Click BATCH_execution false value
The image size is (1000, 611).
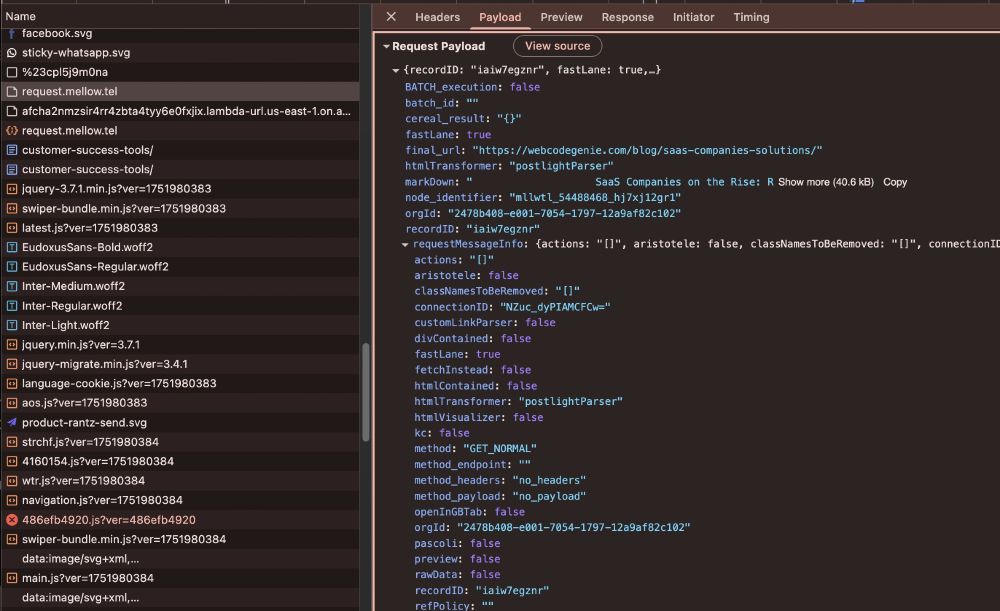tap(525, 87)
